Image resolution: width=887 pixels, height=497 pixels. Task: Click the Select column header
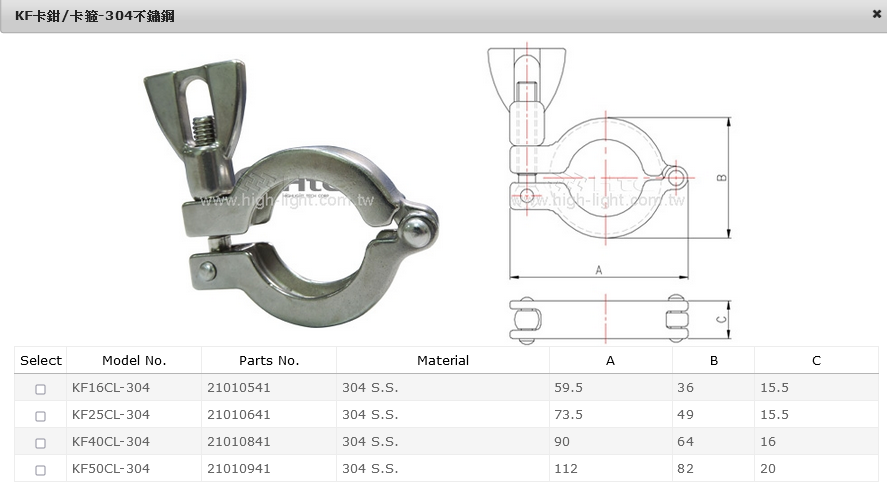tap(41, 360)
